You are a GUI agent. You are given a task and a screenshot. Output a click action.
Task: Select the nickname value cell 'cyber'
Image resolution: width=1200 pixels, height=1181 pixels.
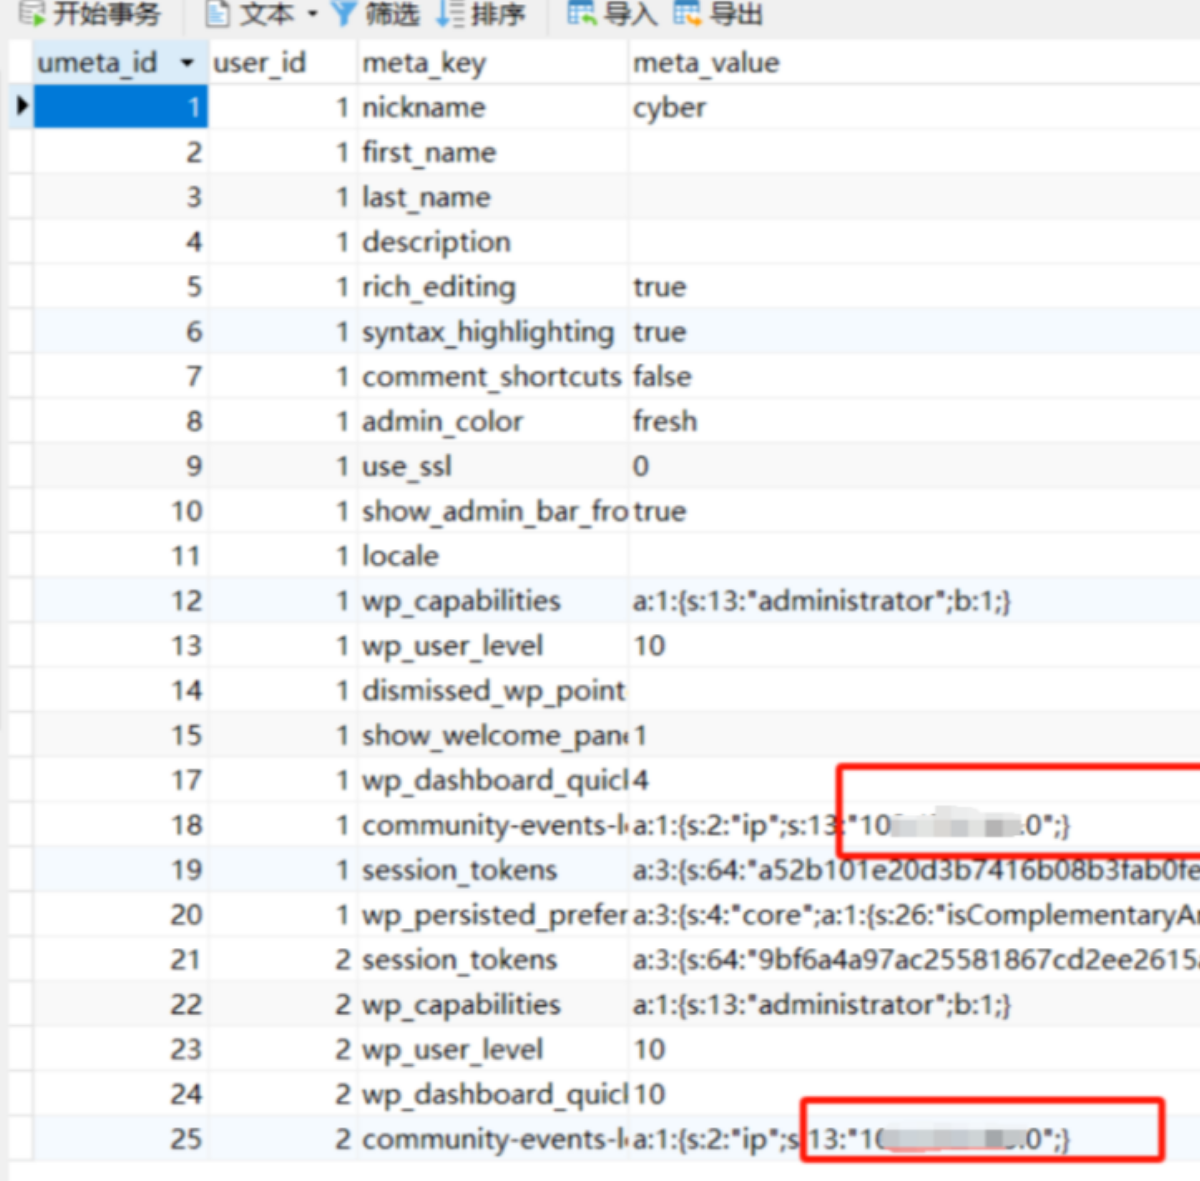pyautogui.click(x=669, y=108)
